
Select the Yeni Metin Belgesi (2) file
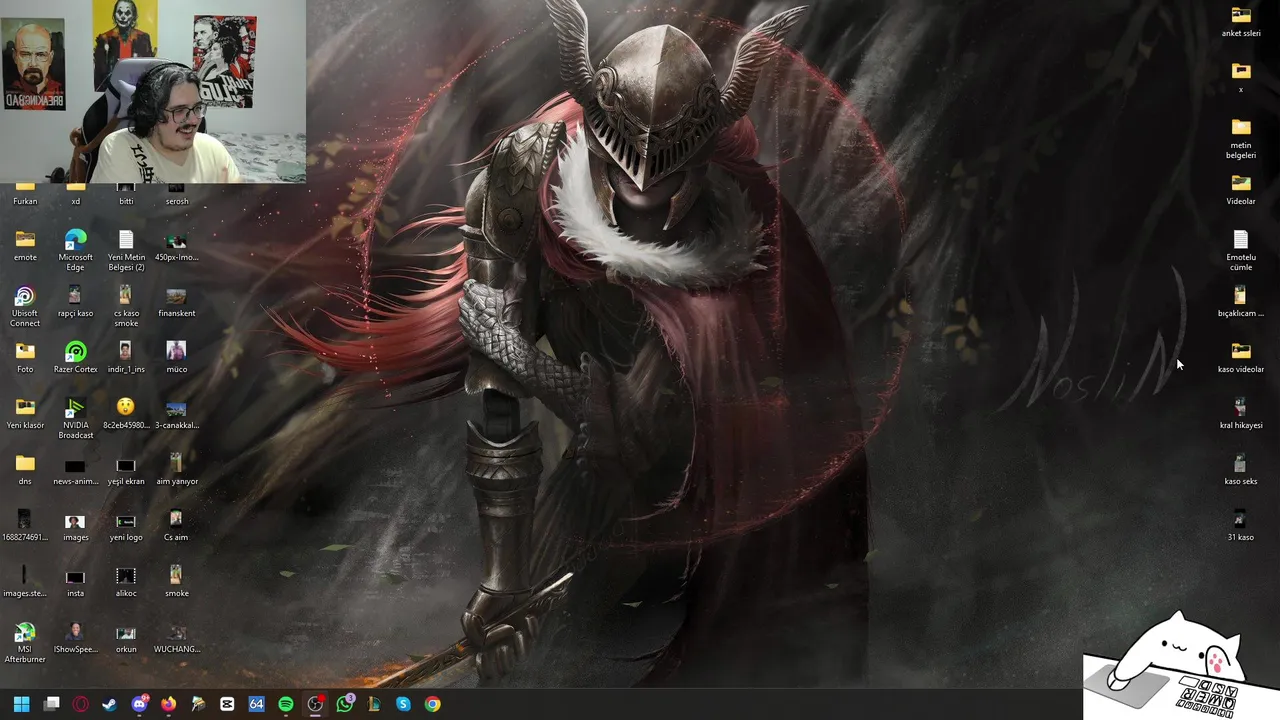pos(126,250)
